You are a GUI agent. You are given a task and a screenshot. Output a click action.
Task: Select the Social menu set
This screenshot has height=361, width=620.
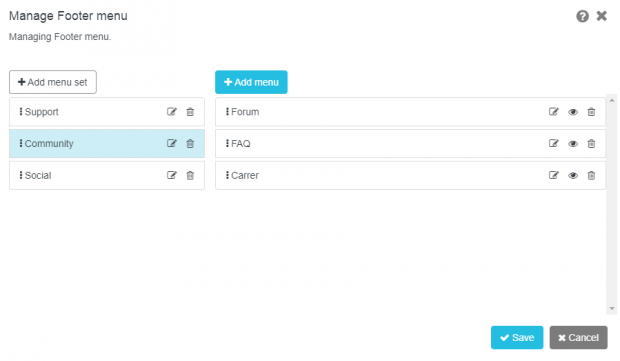107,175
